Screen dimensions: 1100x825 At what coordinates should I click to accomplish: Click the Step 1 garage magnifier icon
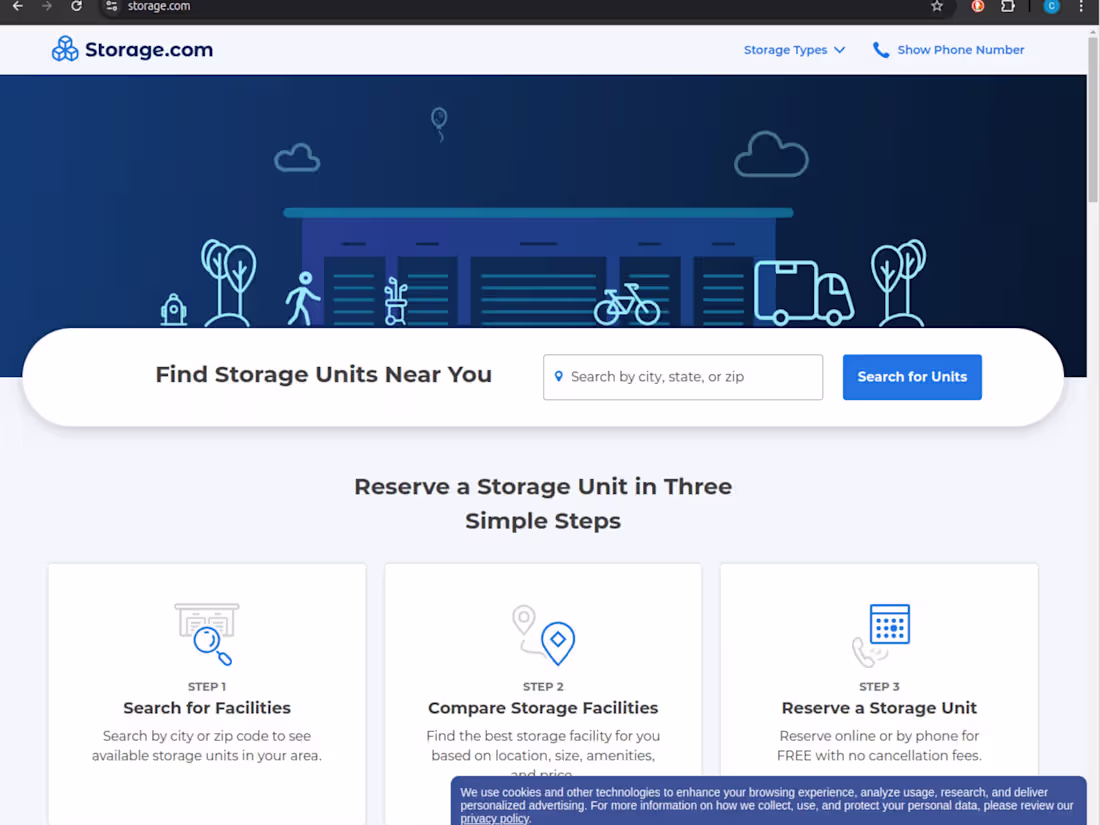pos(206,634)
